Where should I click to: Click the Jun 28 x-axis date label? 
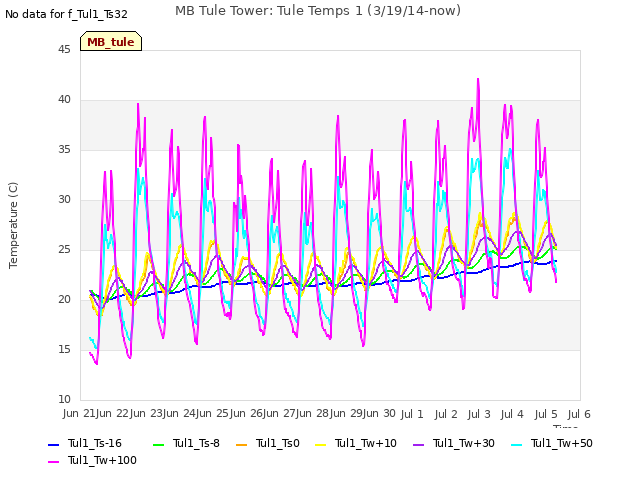(313, 414)
